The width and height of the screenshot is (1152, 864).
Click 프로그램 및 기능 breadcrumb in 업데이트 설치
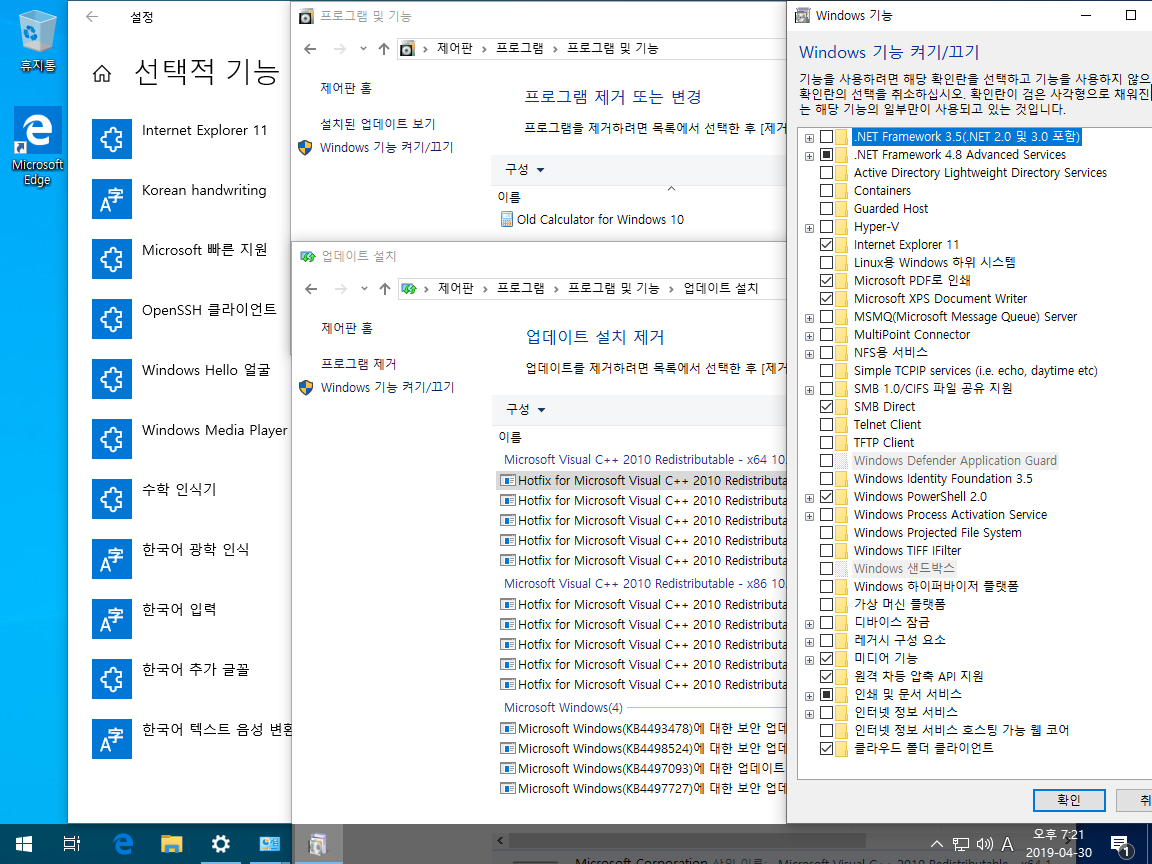(613, 289)
